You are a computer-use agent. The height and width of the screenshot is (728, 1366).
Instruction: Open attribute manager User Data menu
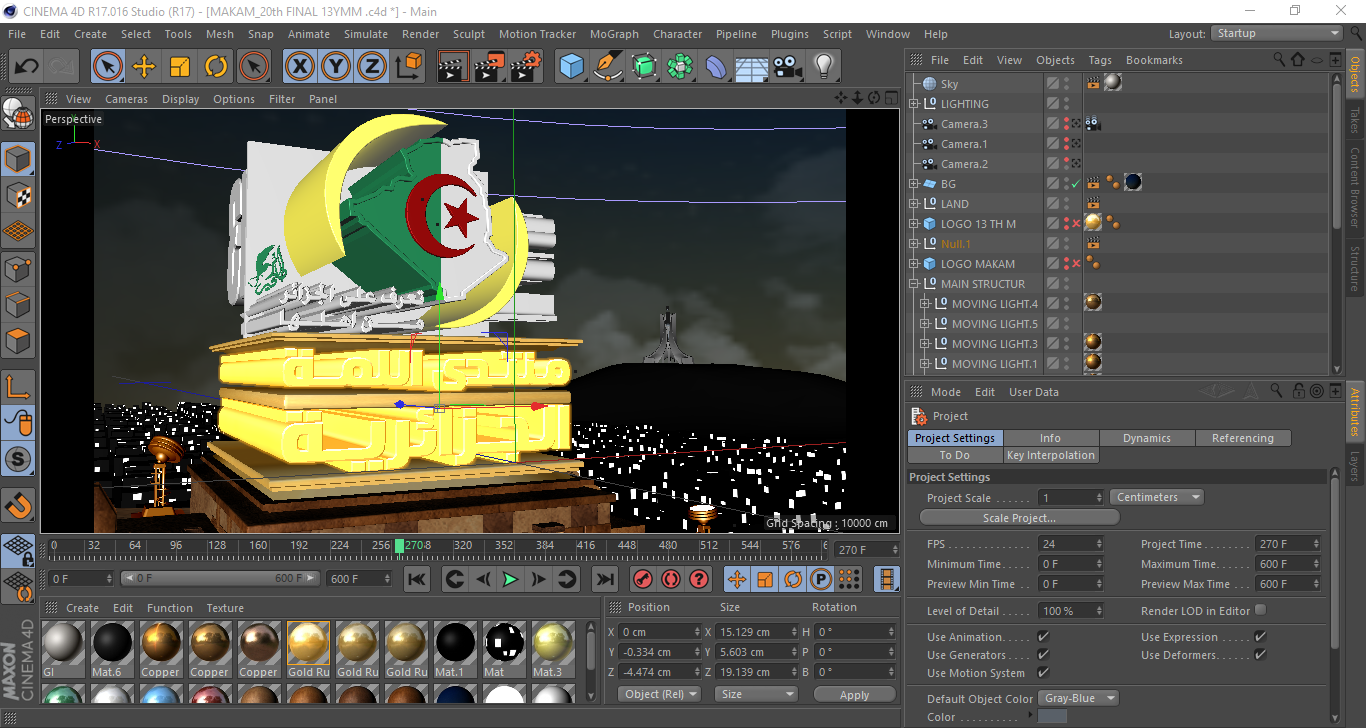click(x=1033, y=392)
